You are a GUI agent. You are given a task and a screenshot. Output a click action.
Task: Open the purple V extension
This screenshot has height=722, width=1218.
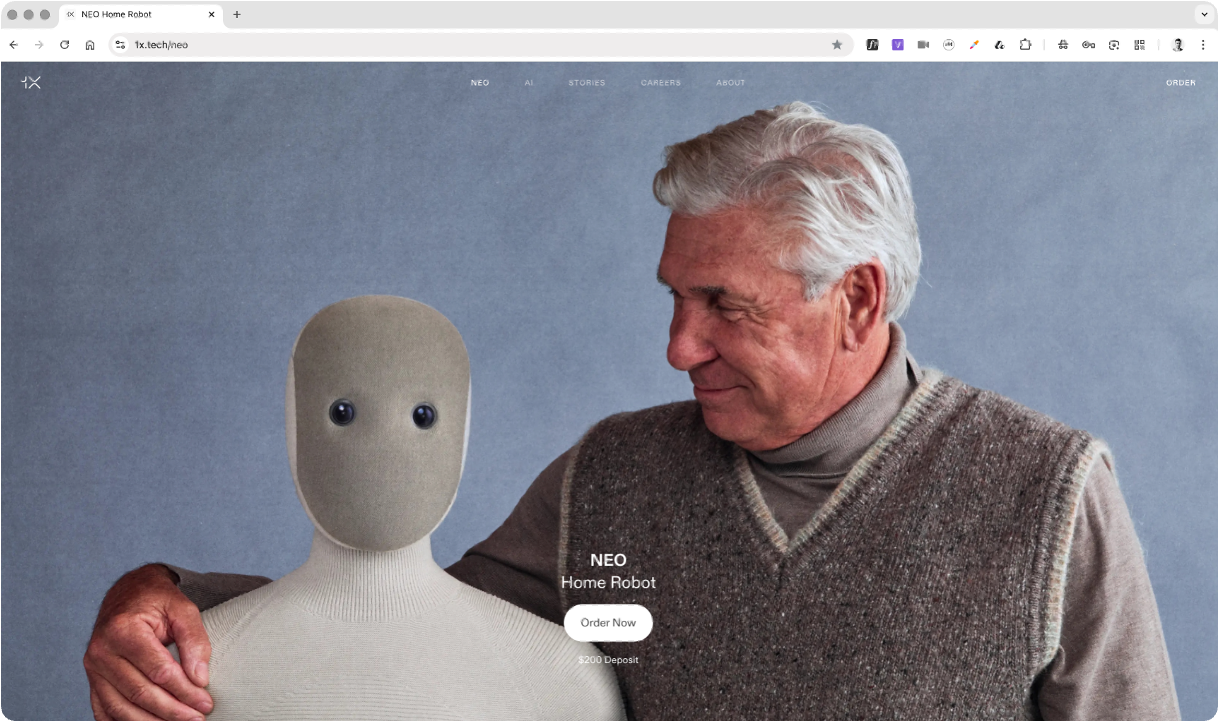click(898, 45)
